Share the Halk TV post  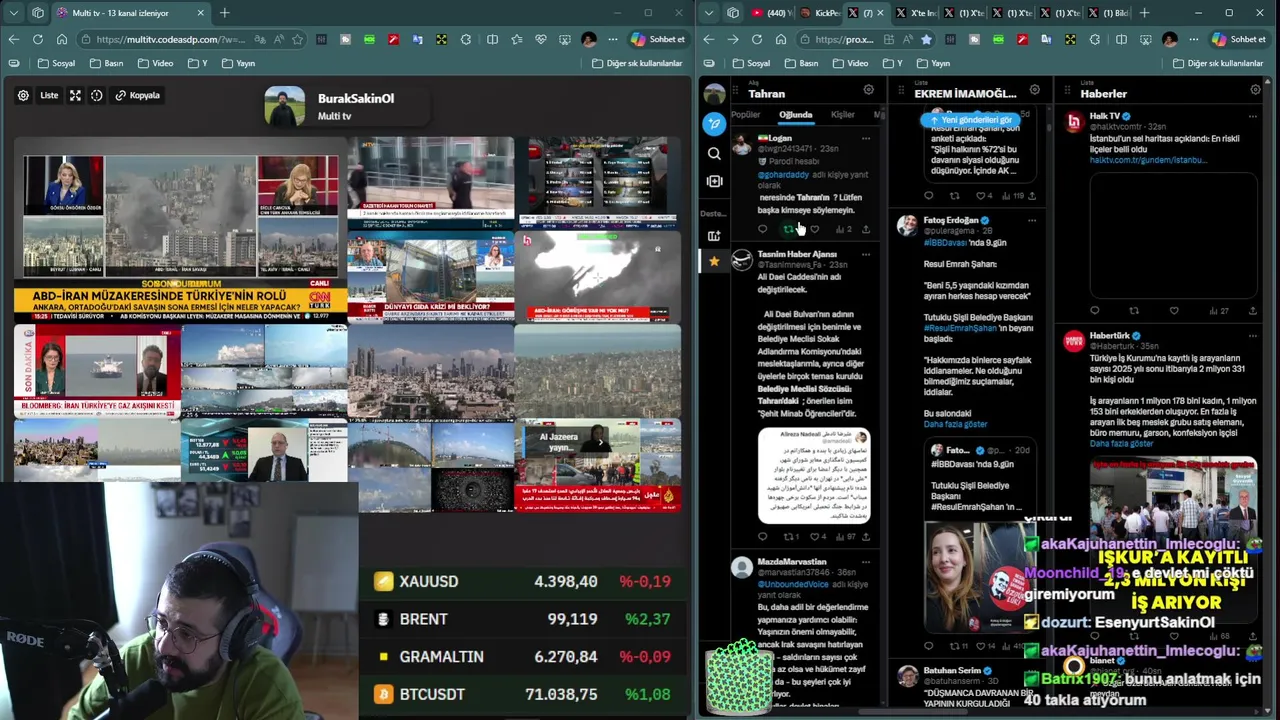[x=1252, y=311]
